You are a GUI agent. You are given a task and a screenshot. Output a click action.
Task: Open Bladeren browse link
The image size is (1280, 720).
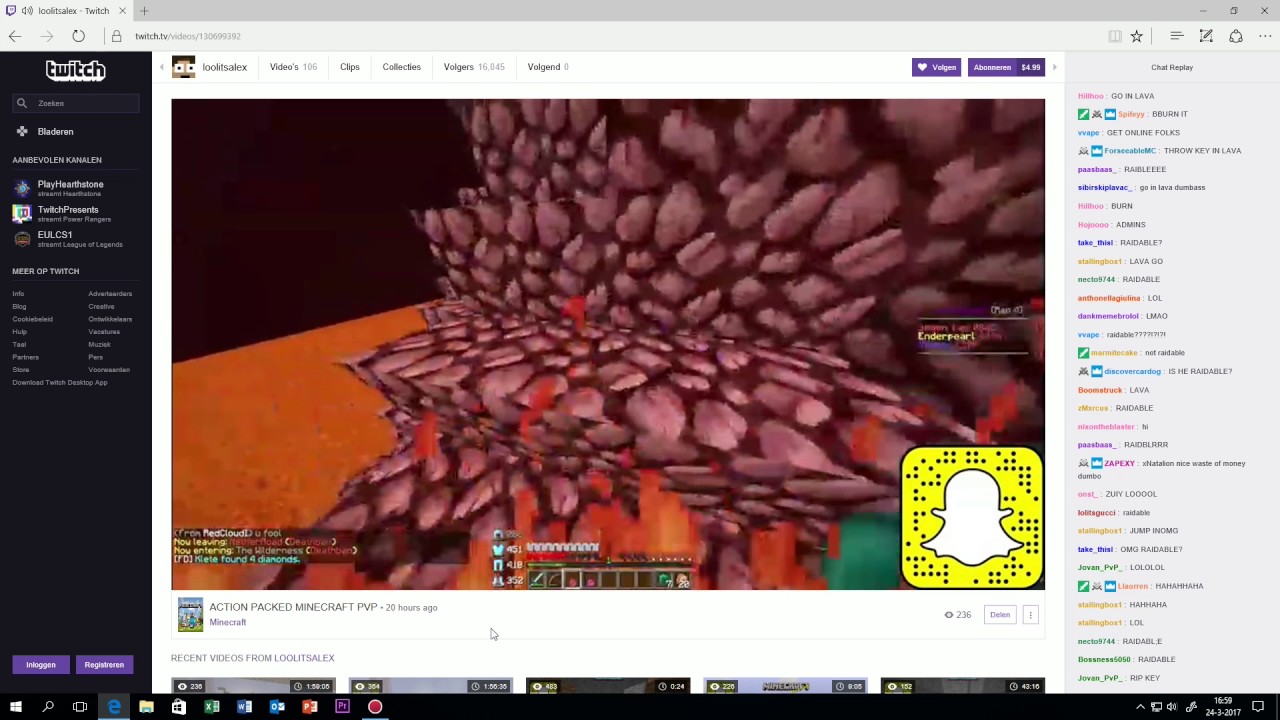click(x=55, y=131)
